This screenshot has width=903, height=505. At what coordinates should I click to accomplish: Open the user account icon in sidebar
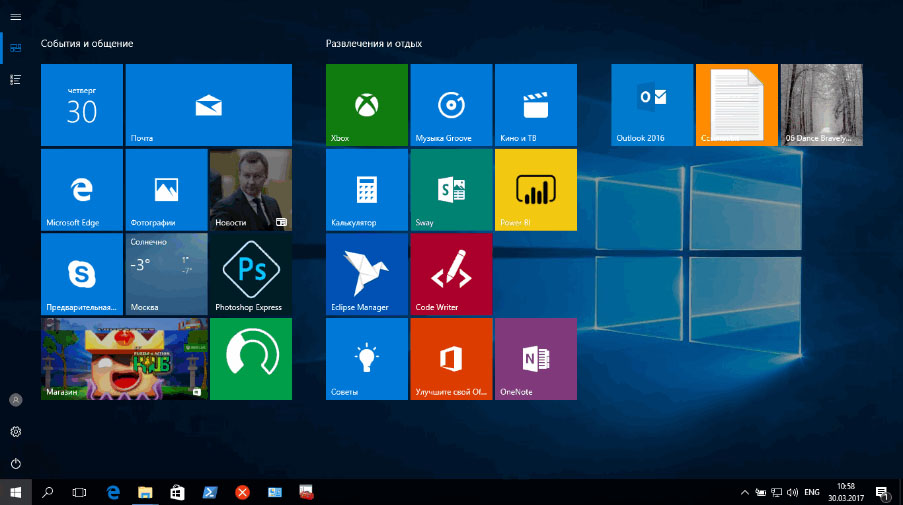tap(16, 400)
